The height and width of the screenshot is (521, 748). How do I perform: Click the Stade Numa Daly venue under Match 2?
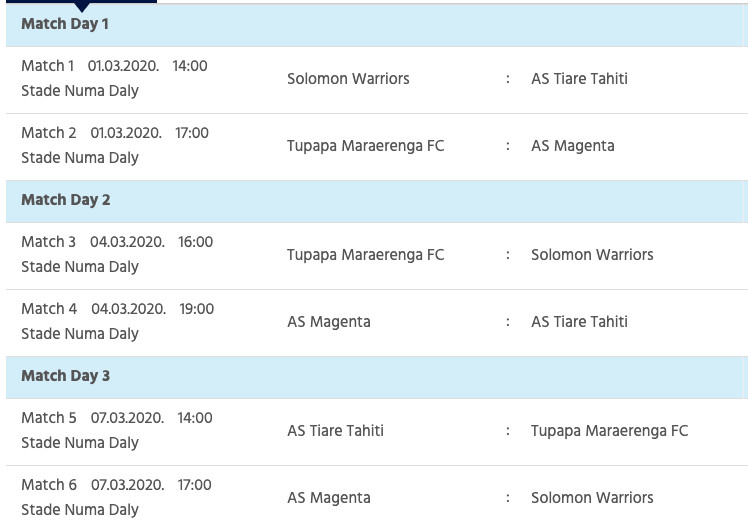tap(80, 158)
